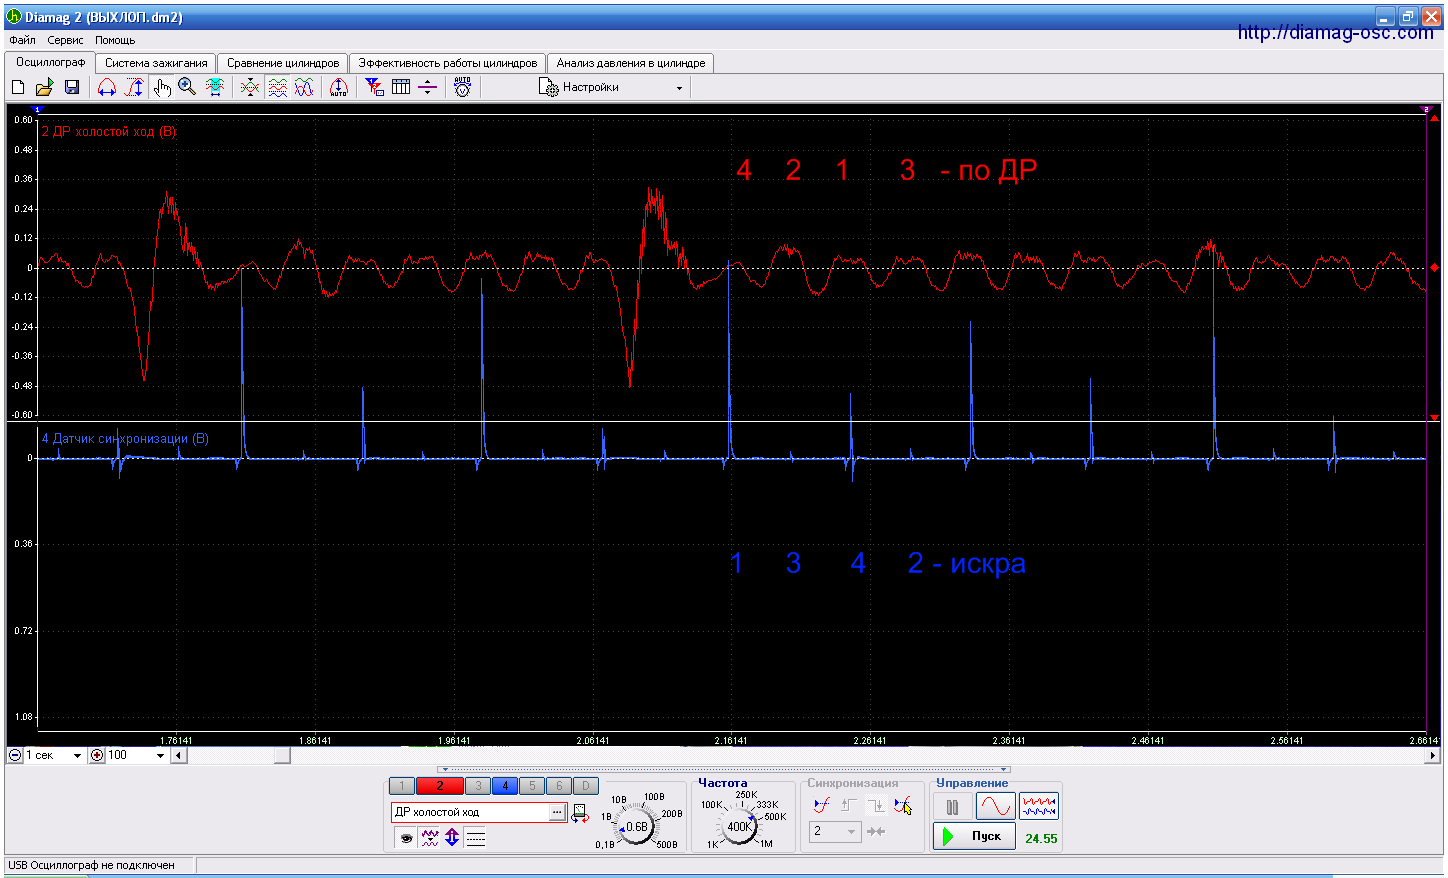Viewport: 1448px width, 878px height.
Task: Switch to the Система зажигания tab
Action: click(x=156, y=63)
